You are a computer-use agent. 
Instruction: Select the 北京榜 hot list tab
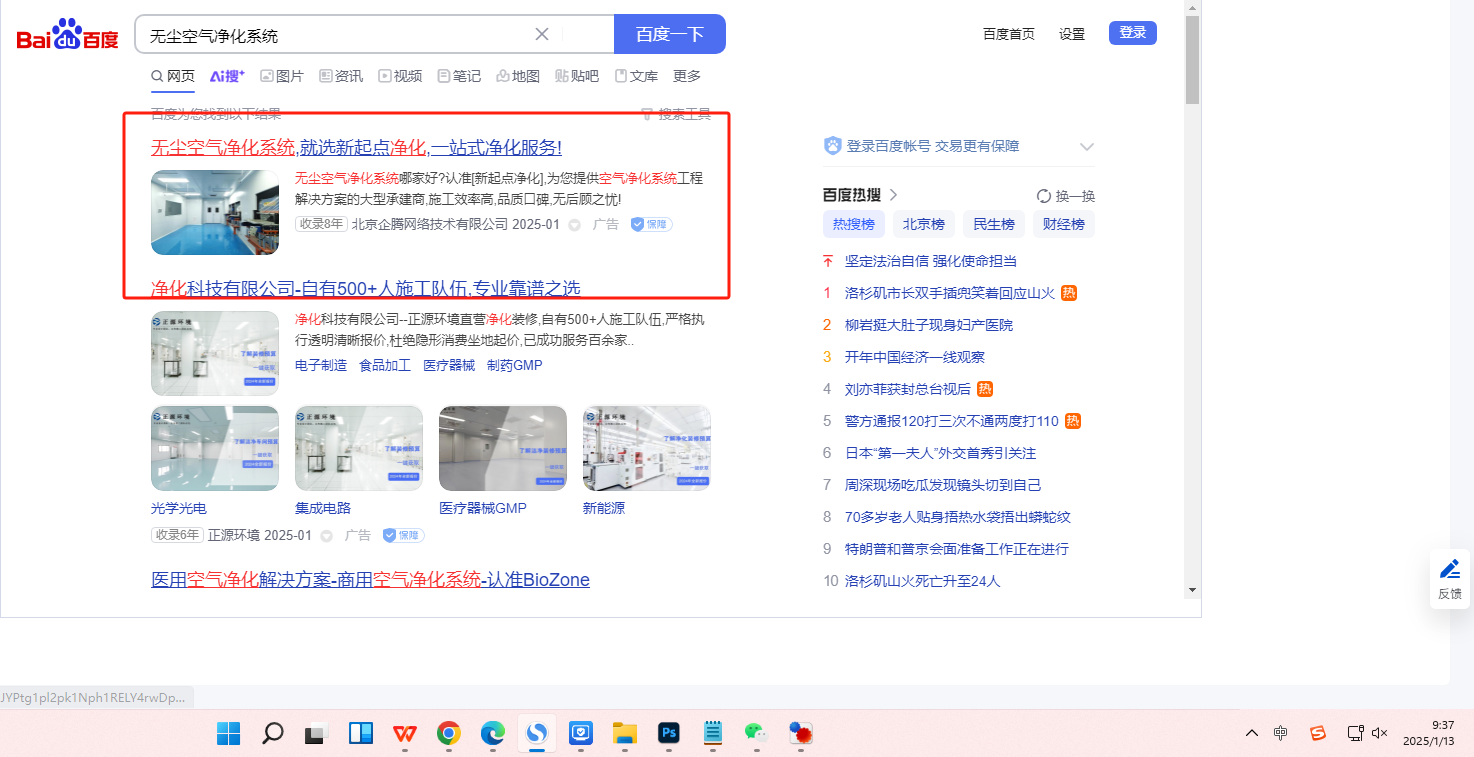(x=923, y=224)
